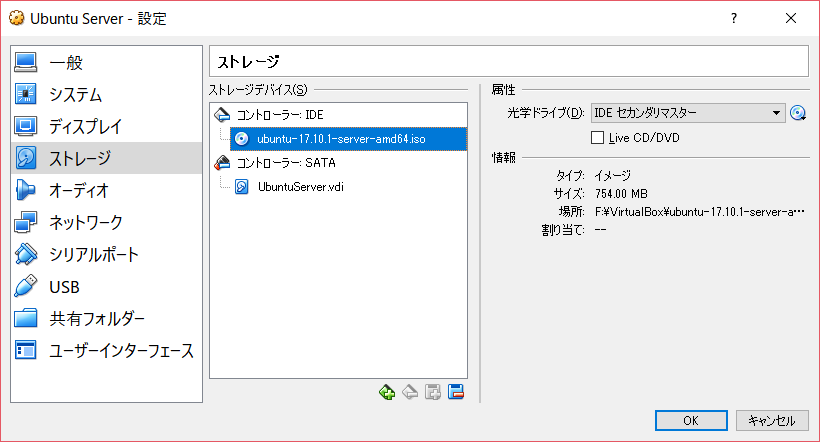Click the choose virtual optical disk icon
Viewport: 820px width, 442px height.
pos(798,113)
